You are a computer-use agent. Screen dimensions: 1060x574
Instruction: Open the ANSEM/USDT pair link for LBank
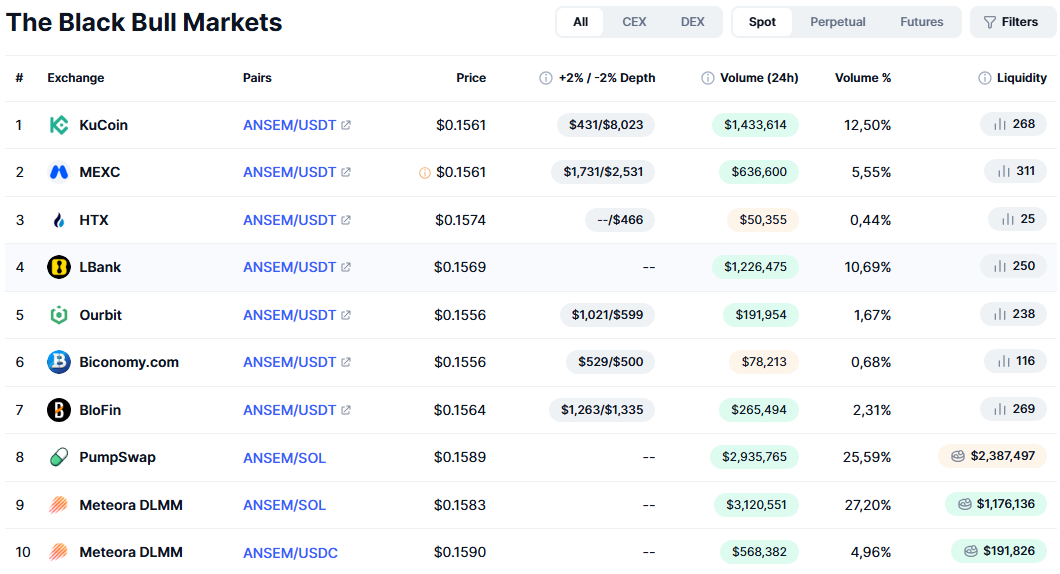tap(289, 267)
